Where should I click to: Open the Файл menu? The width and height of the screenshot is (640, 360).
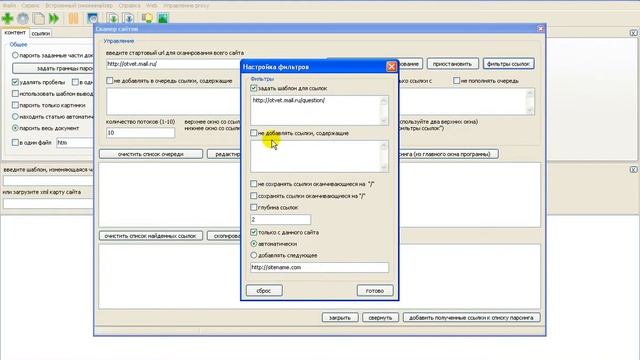coord(9,5)
